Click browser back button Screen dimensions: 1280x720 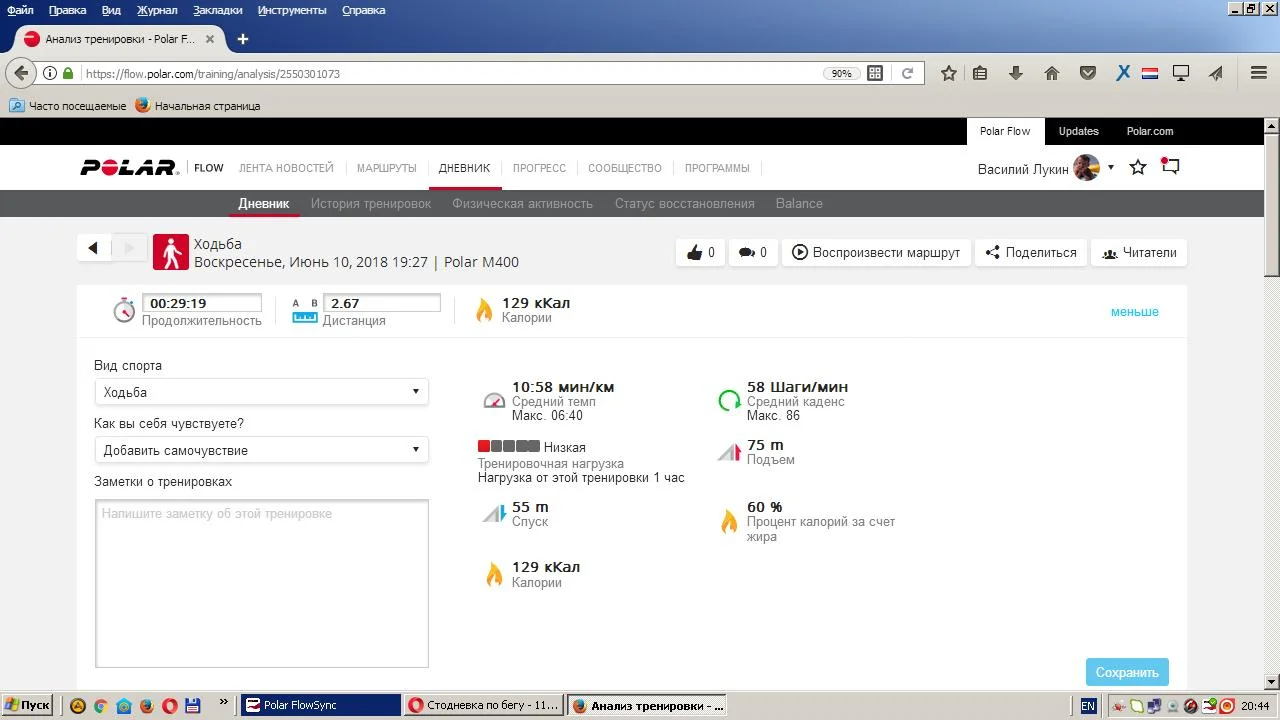click(22, 73)
